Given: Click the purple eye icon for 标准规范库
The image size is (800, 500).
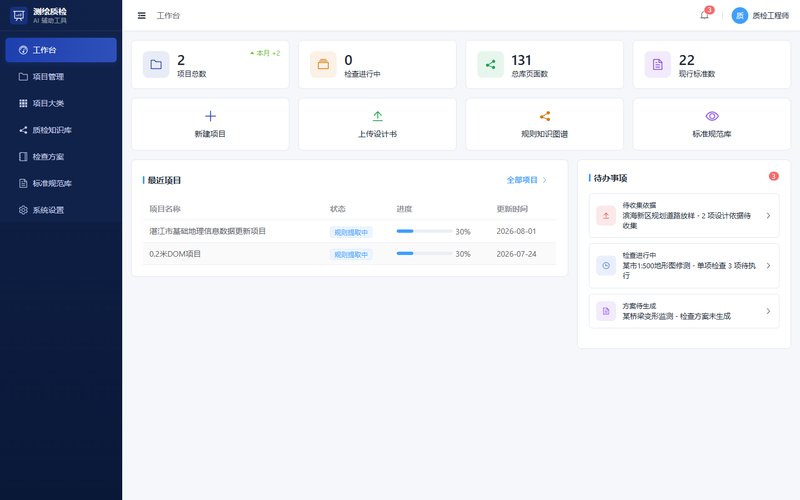Looking at the screenshot, I should 712,116.
